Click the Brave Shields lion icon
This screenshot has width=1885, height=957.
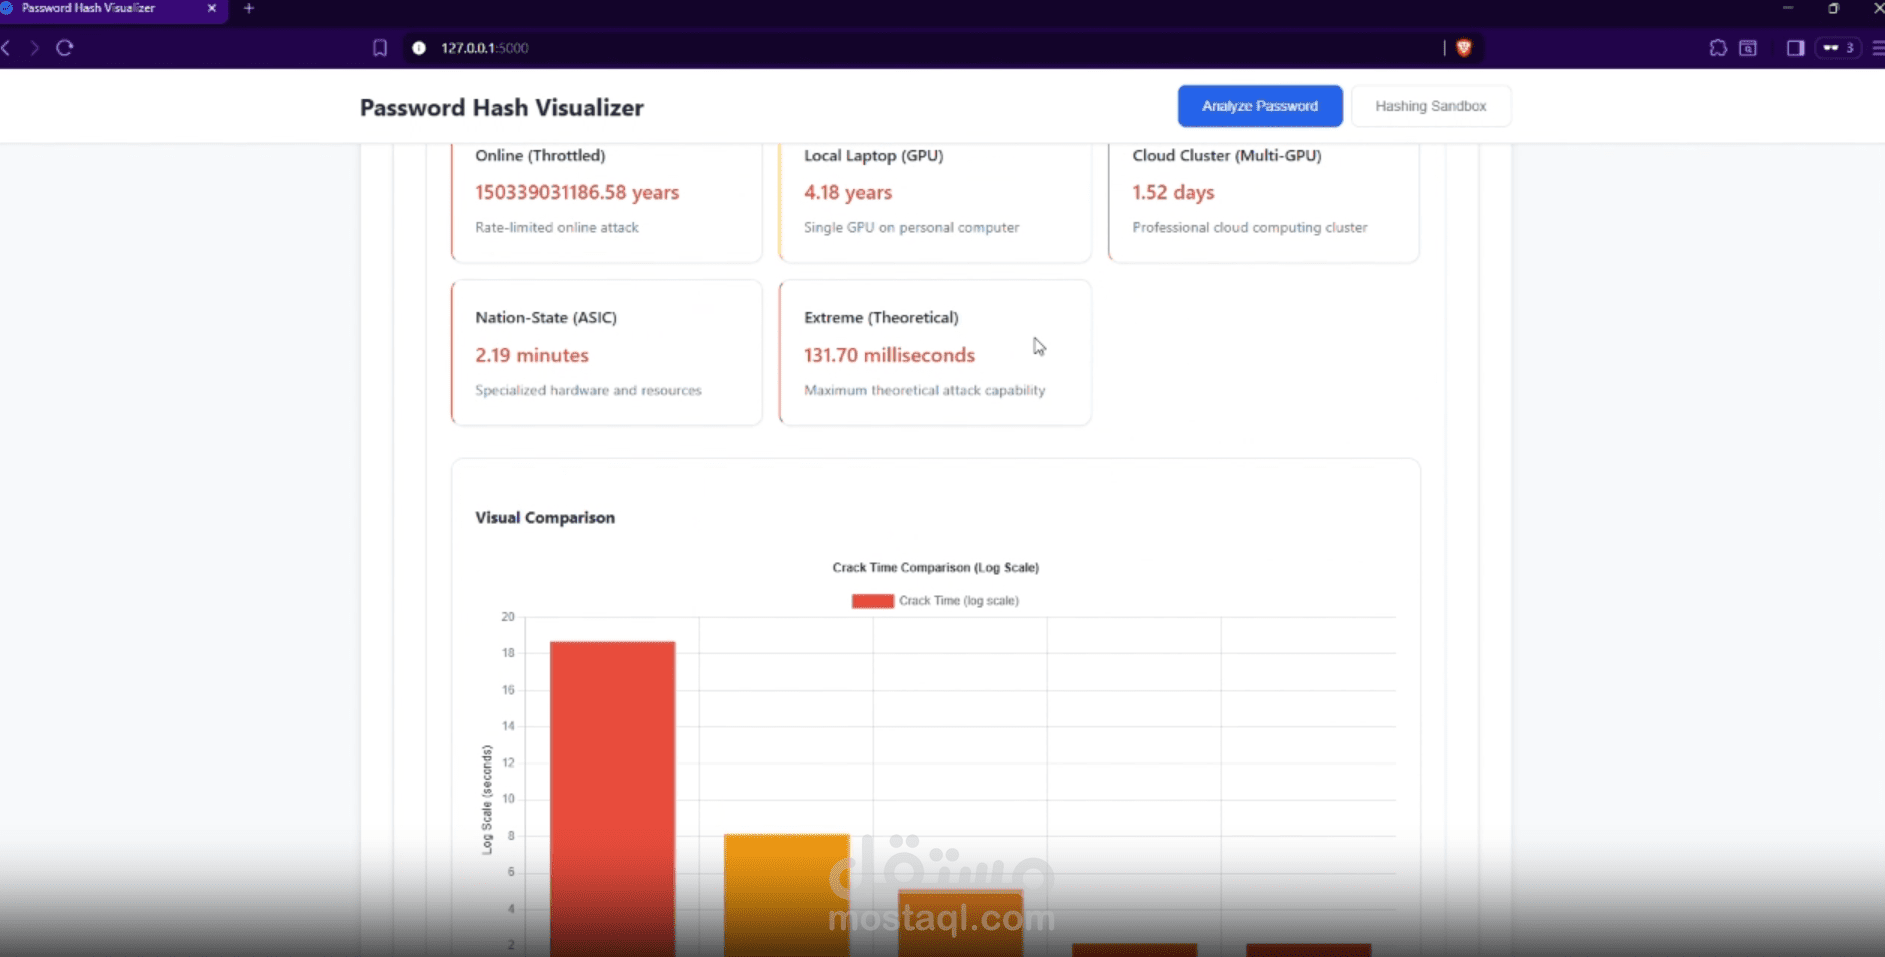[1465, 47]
